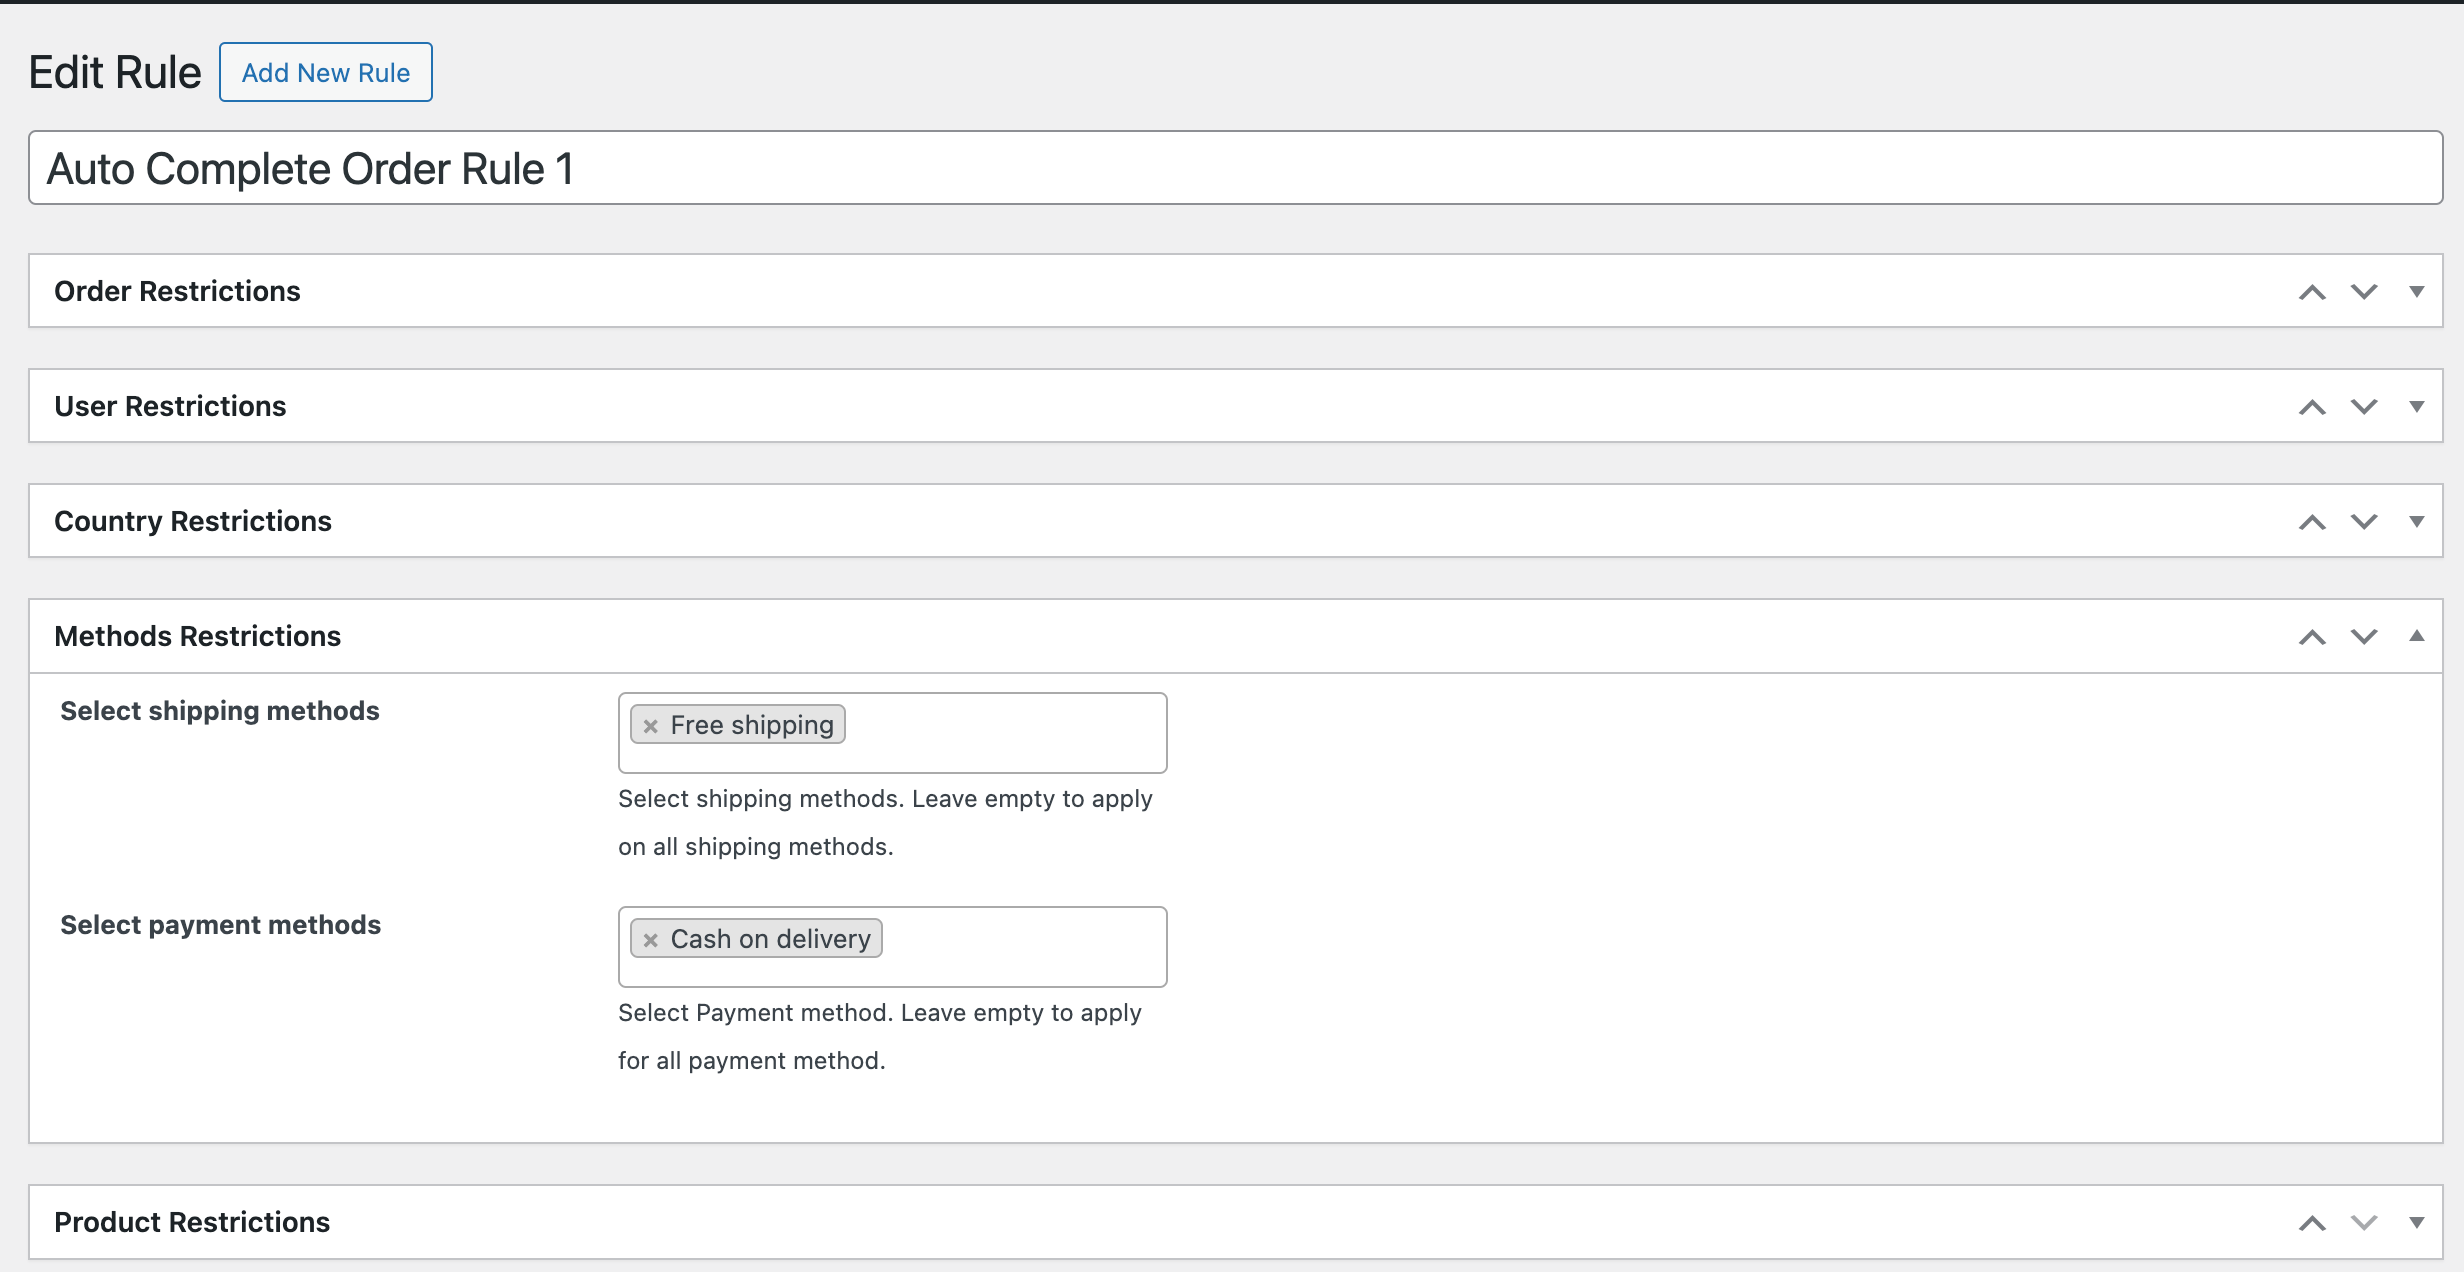2464x1272 pixels.
Task: Move Product Restrictions panel up
Action: [x=2312, y=1222]
